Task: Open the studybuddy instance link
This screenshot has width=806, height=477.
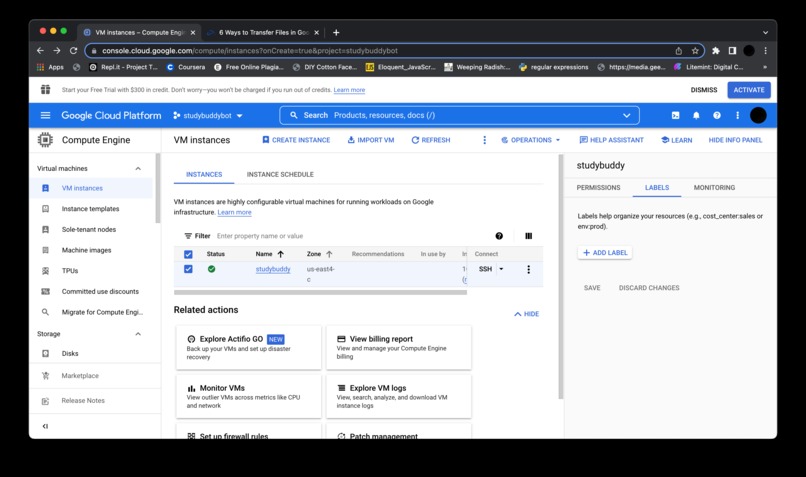Action: click(273, 269)
